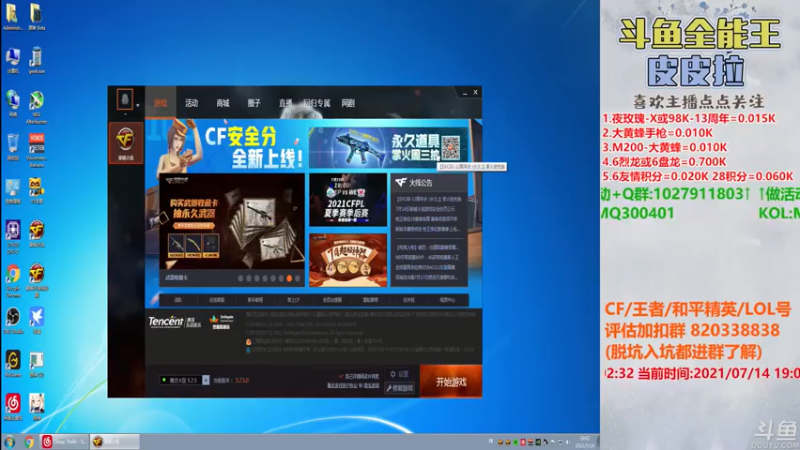Screen dimensions: 800x450
Task: Open the 设置 settings gear
Action: [x=399, y=374]
